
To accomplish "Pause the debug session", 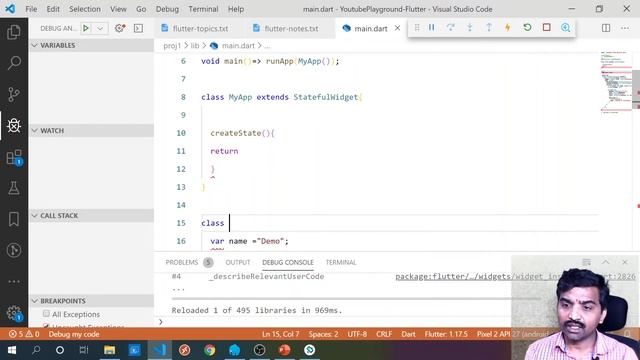I will coord(431,27).
